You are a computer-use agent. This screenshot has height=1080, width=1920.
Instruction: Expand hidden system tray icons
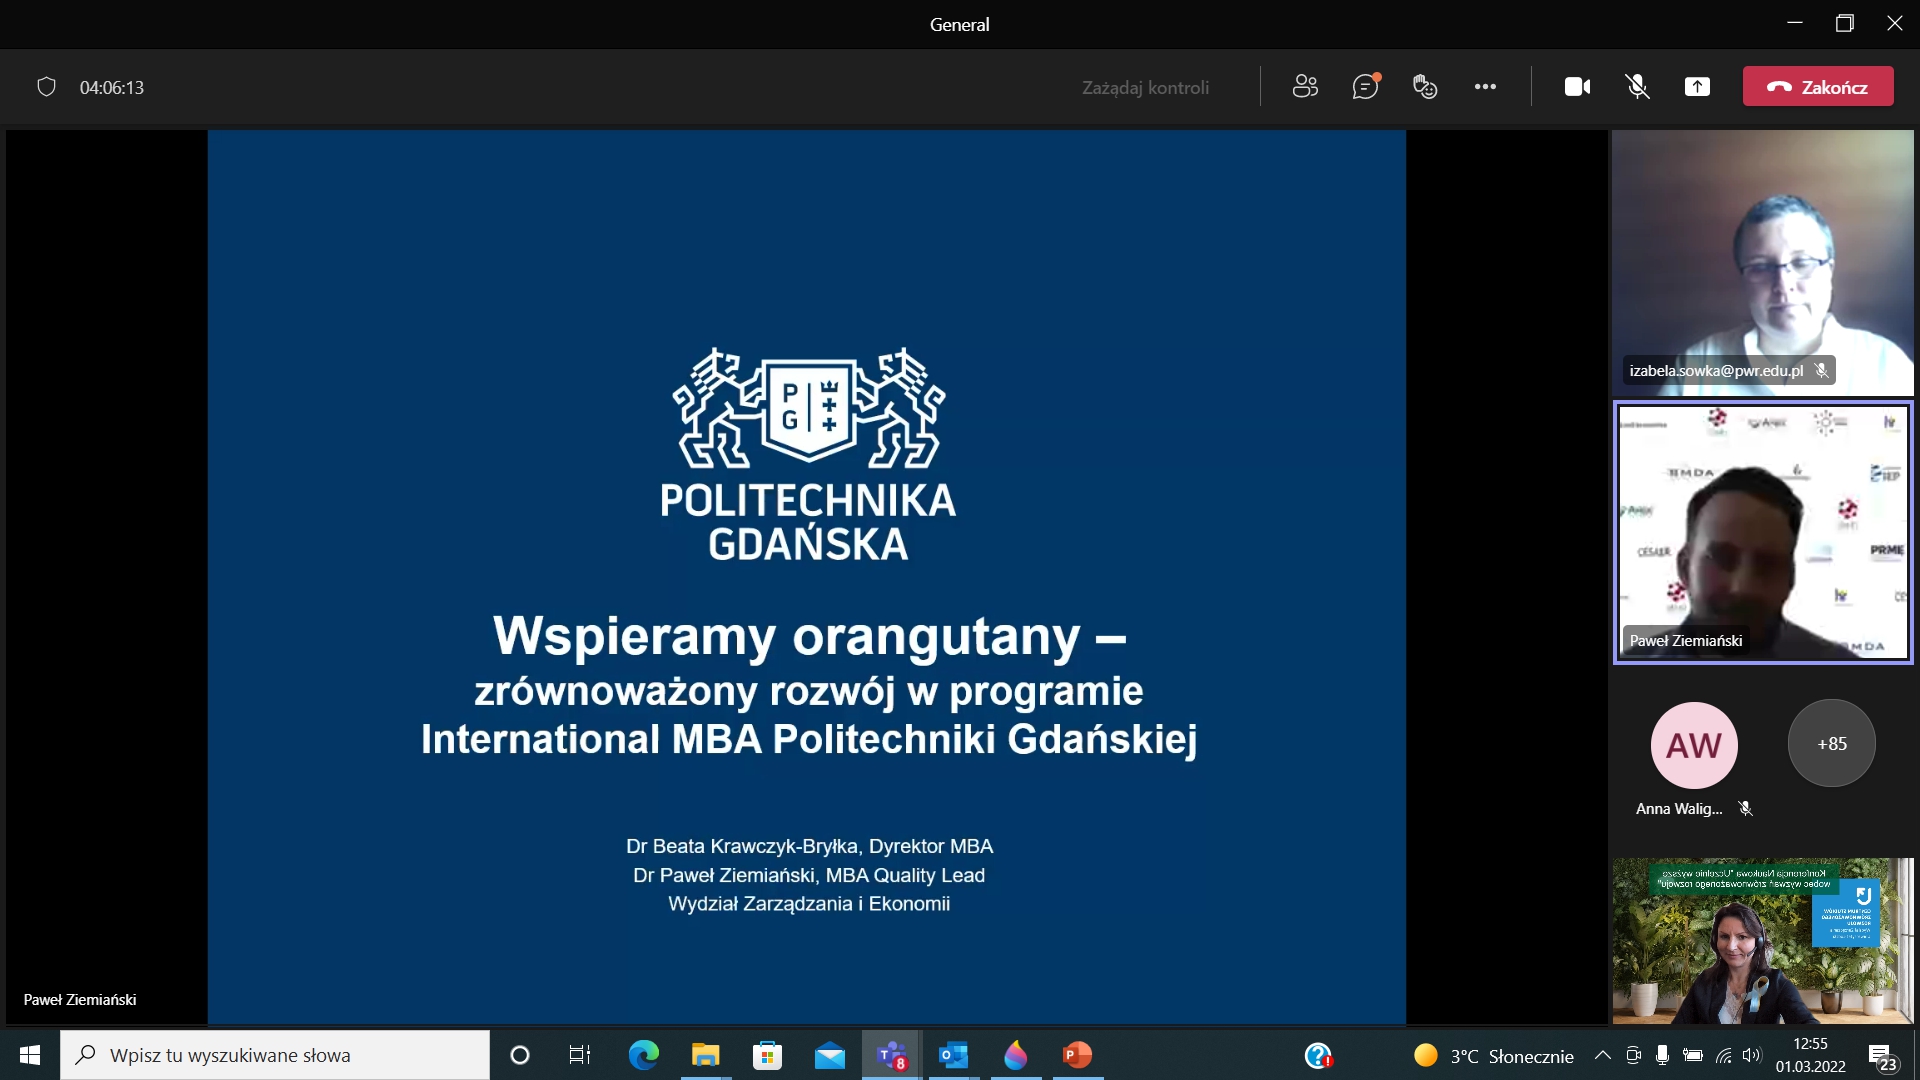click(1603, 1055)
